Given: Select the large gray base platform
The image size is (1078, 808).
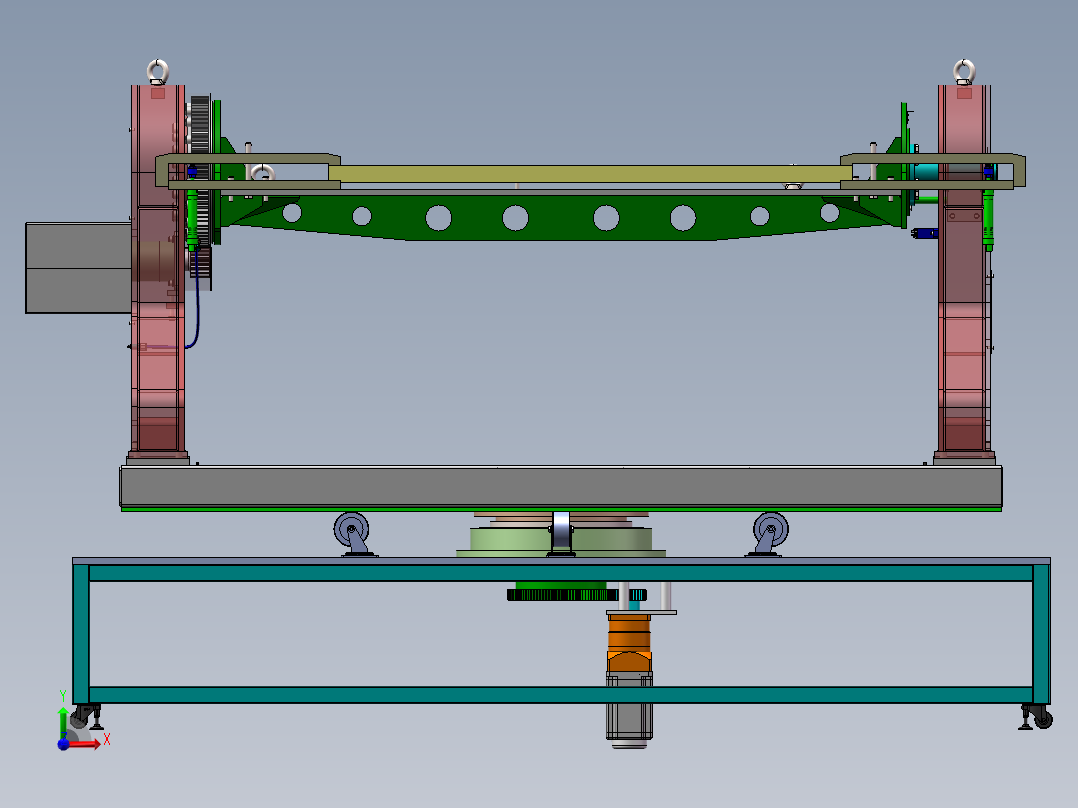Looking at the screenshot, I should click(561, 487).
